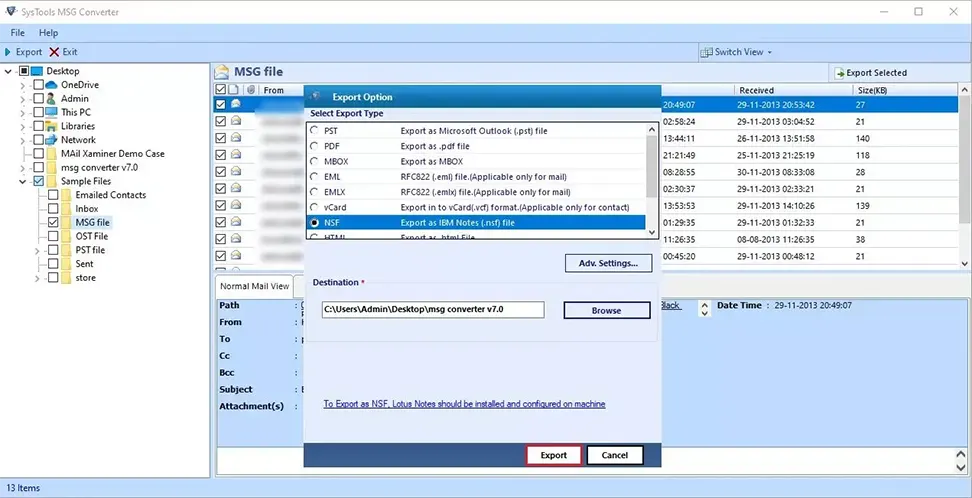Image resolution: width=972 pixels, height=498 pixels.
Task: Expand the Libraries tree node
Action: (x=23, y=126)
